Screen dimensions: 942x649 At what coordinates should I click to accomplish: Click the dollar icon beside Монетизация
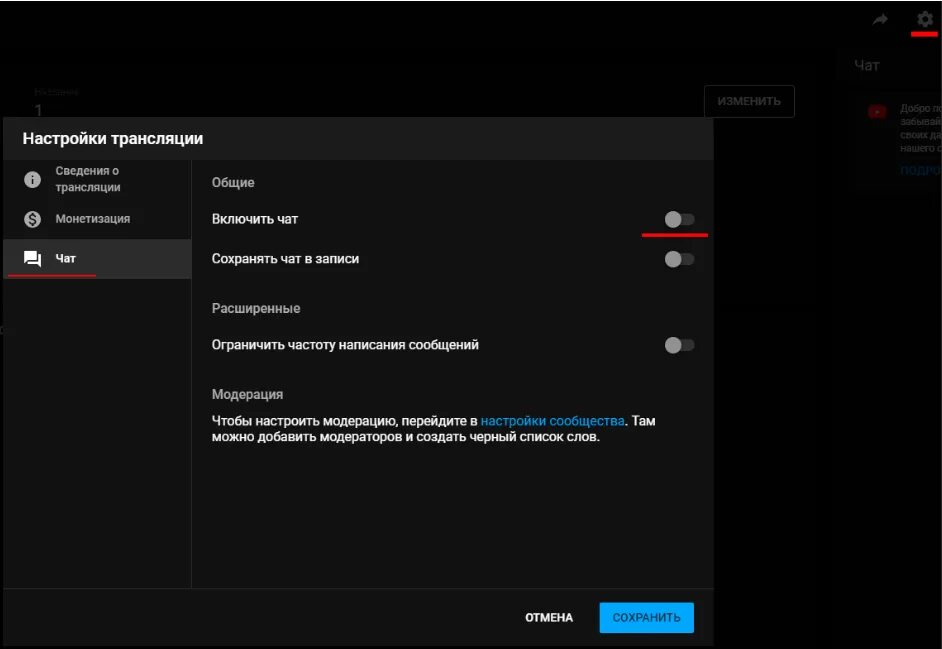point(32,219)
